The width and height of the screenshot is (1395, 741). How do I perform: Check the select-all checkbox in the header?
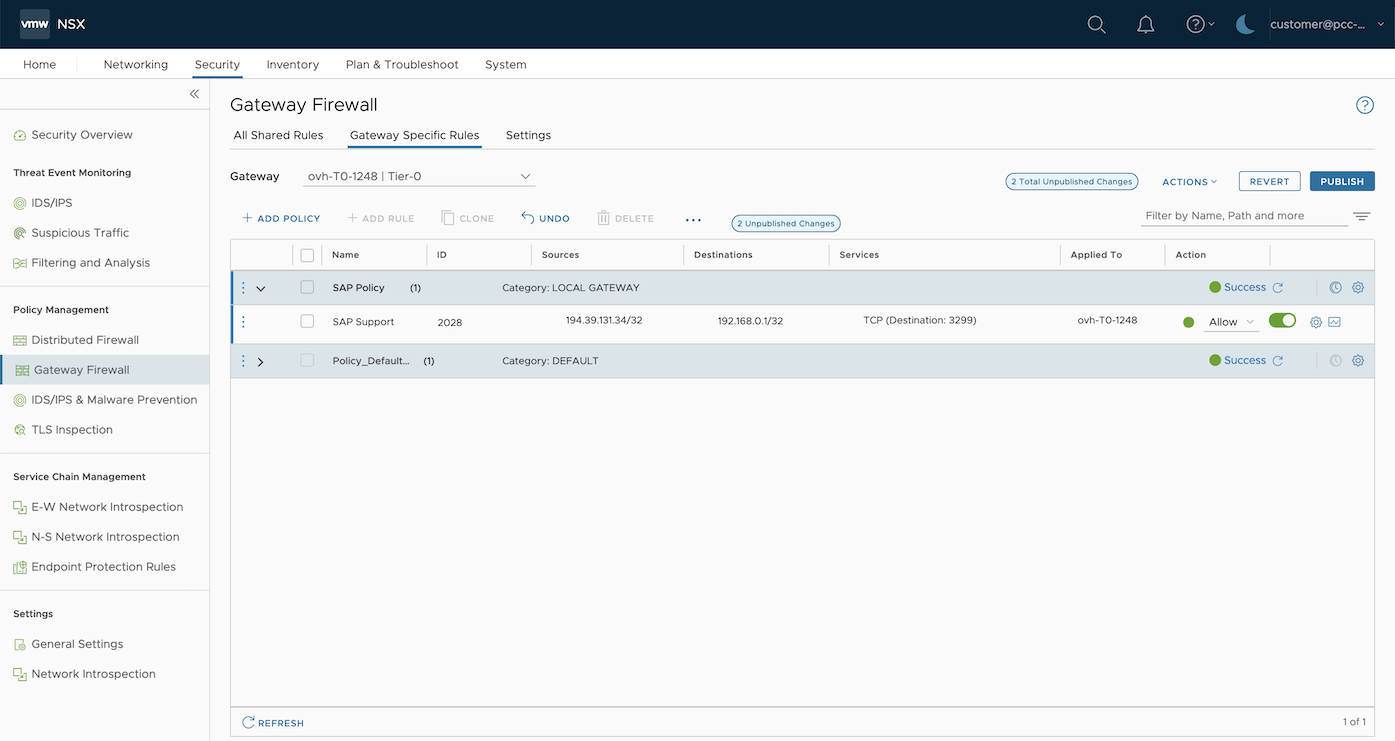[x=308, y=254]
